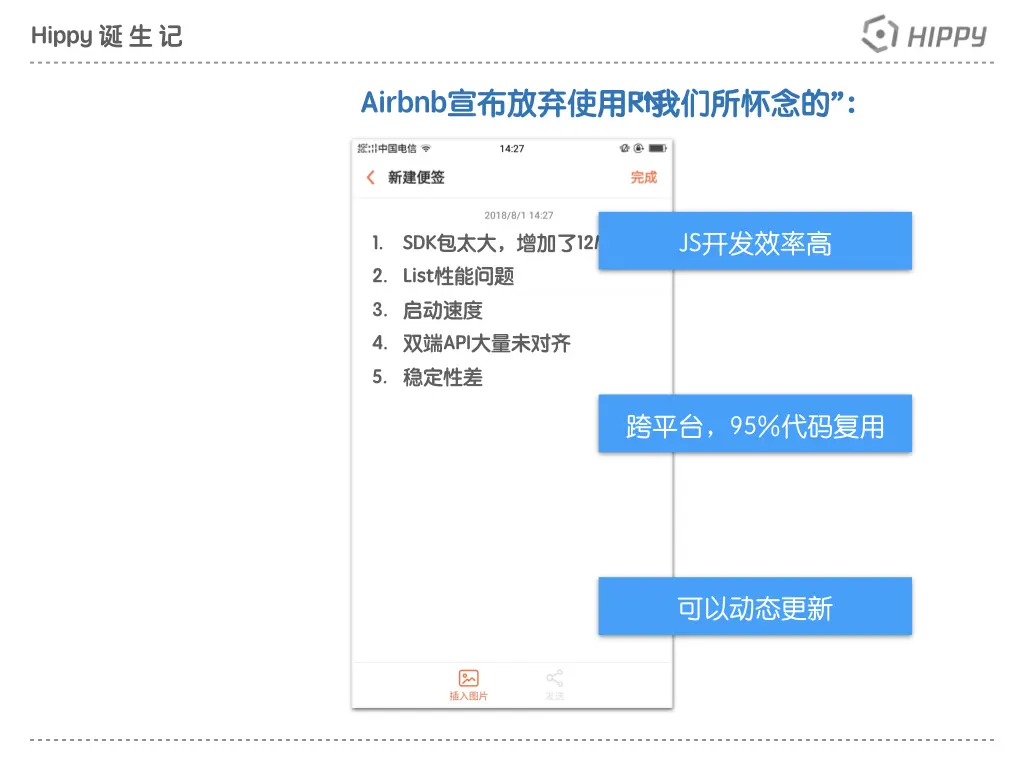Screen dimensions: 1024x768
Task: Click the blue JS开发效率高 box
Action: pyautogui.click(x=755, y=241)
